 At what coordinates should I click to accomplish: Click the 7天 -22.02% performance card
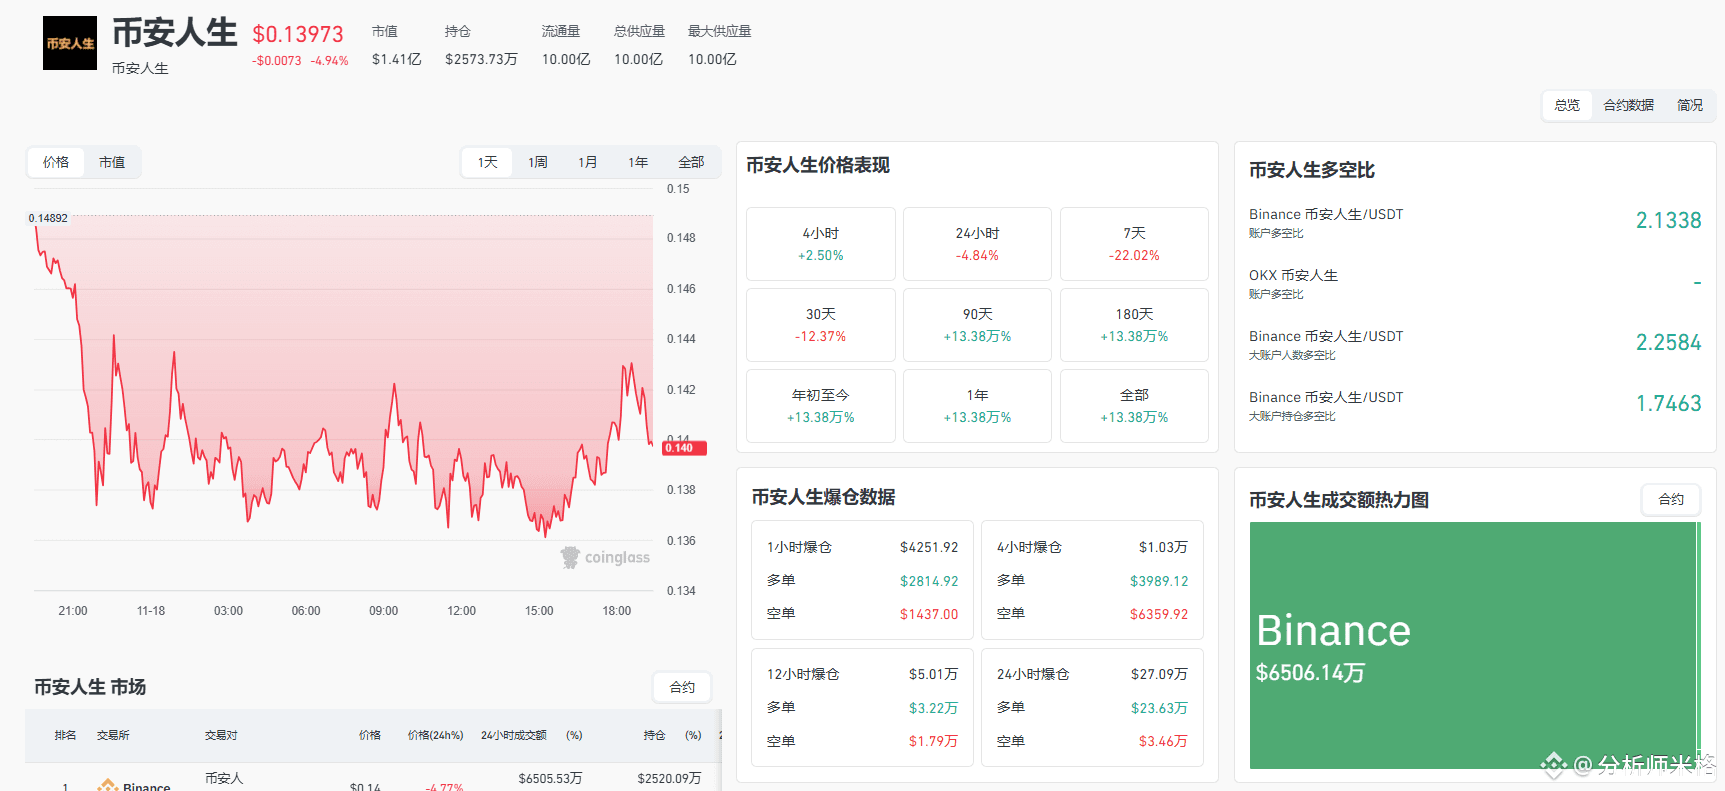(x=1134, y=244)
